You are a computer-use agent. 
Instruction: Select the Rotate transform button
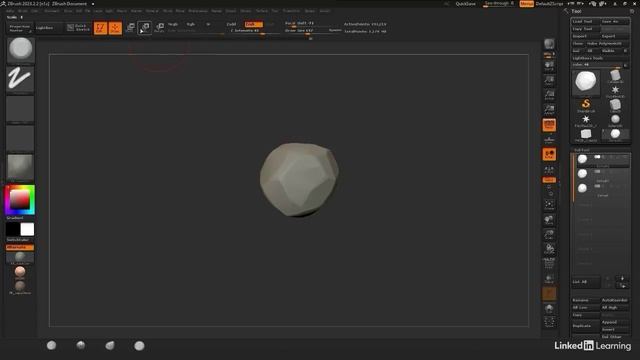tap(160, 28)
